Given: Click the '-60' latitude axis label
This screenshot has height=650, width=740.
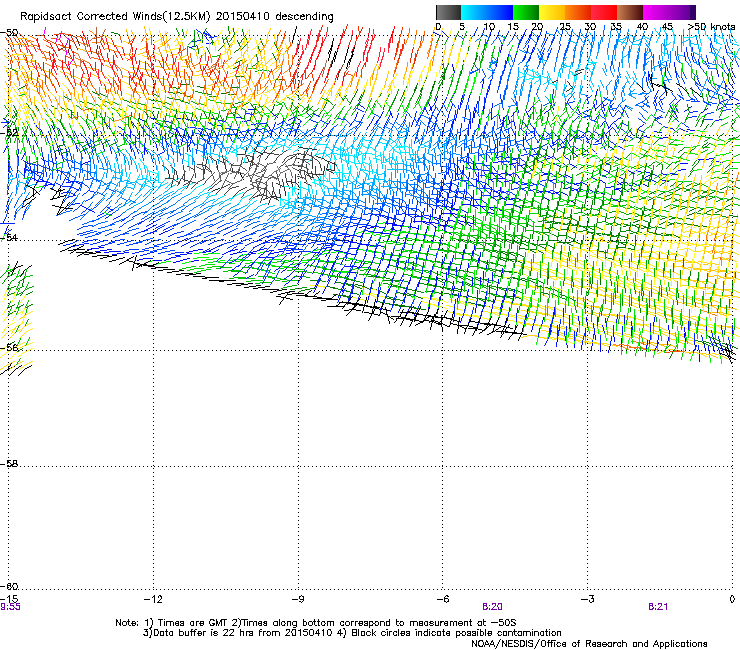Looking at the screenshot, I should (9, 586).
